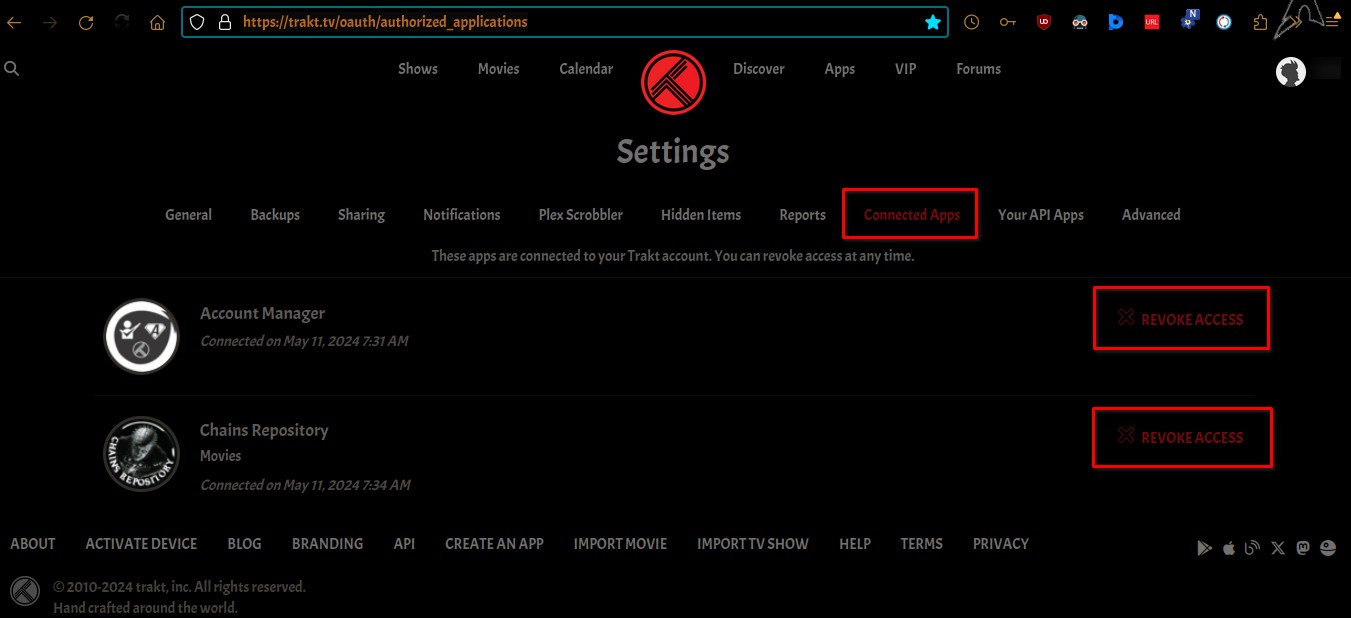Click the Account Manager app icon

click(x=141, y=337)
